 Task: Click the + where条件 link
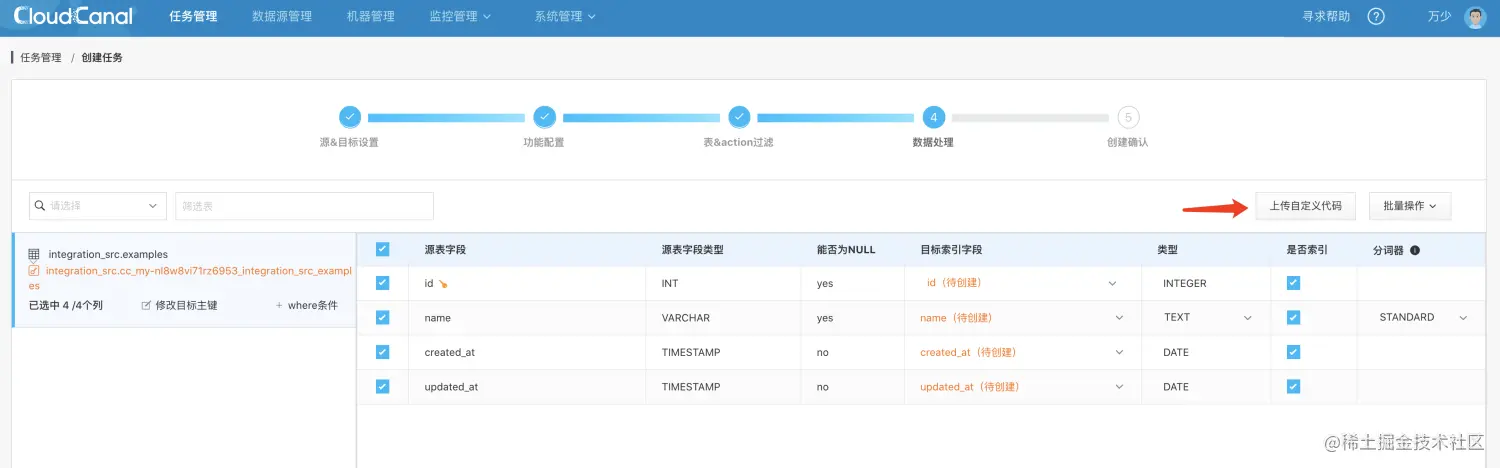(307, 305)
